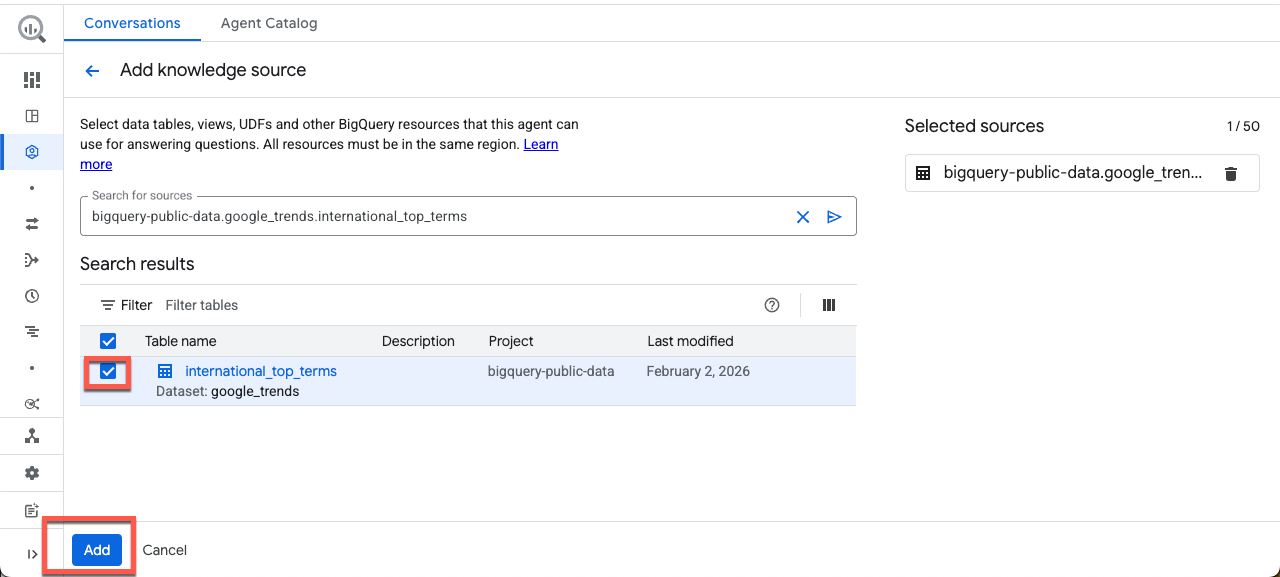This screenshot has height=577, width=1280.
Task: Click the BigQuery logo icon
Action: 32,28
